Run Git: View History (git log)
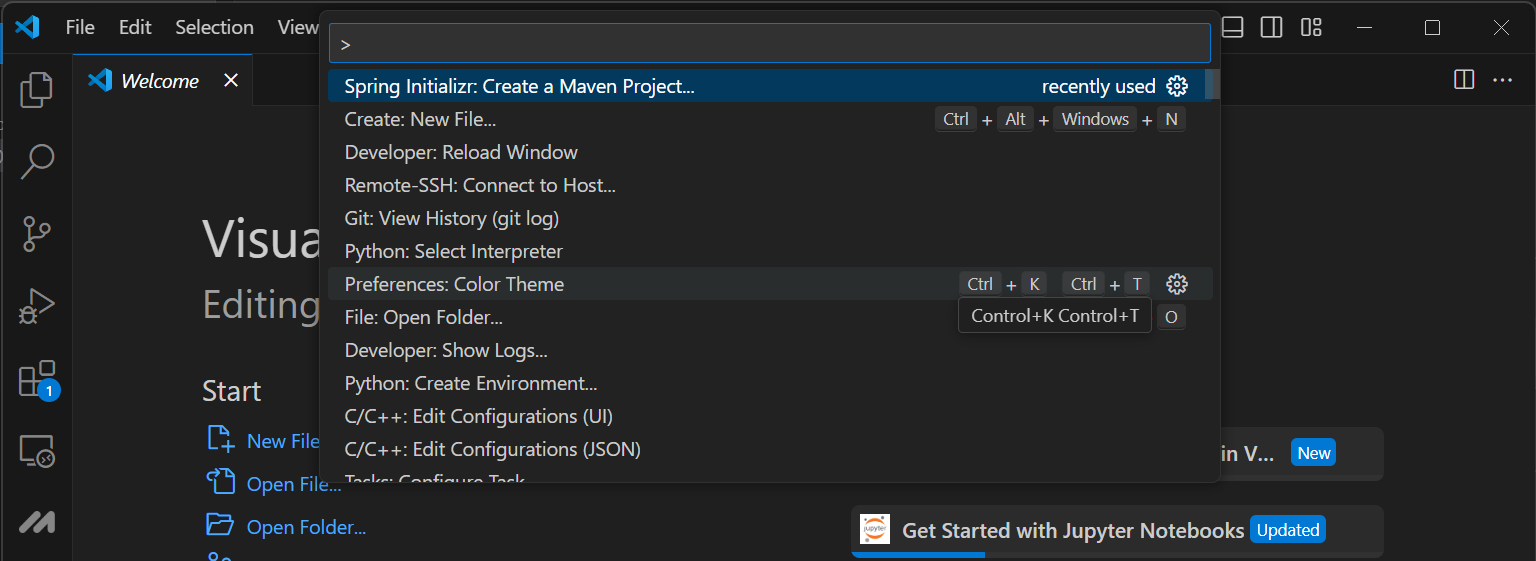Viewport: 1536px width, 561px height. 770,218
